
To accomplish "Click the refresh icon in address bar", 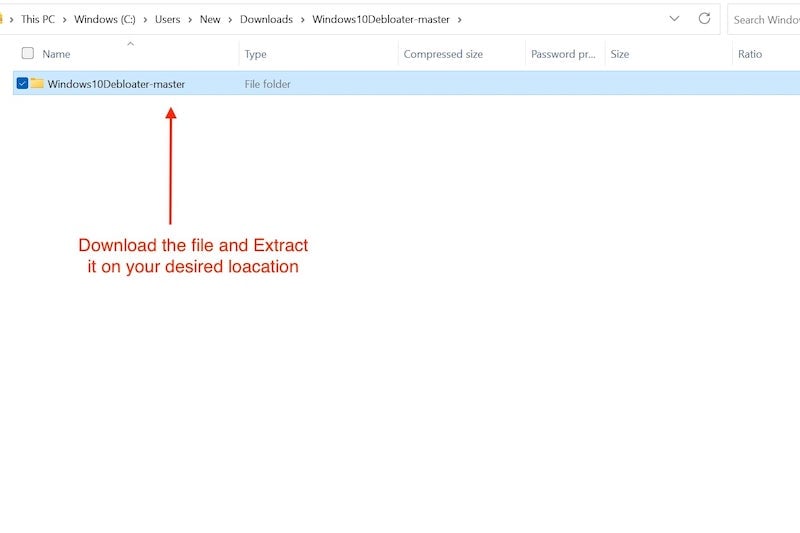I will pyautogui.click(x=704, y=19).
